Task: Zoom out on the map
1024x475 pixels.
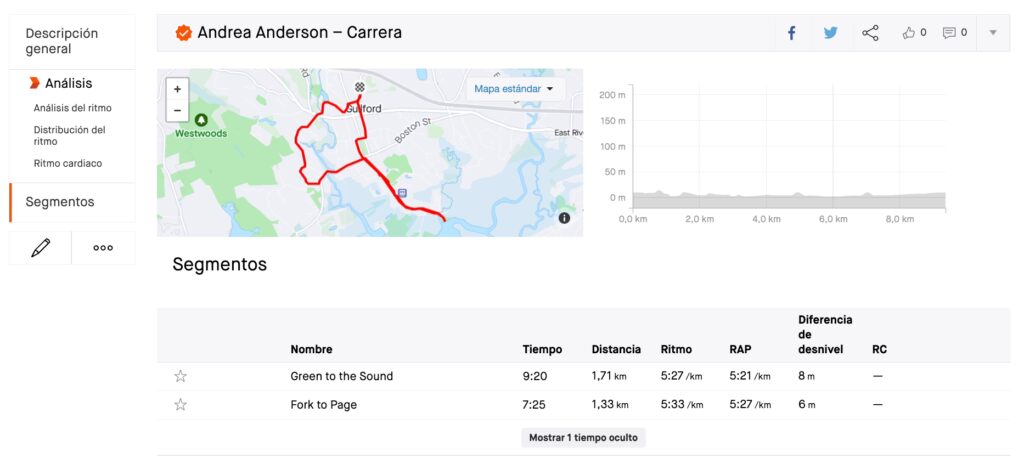Action: coord(177,110)
